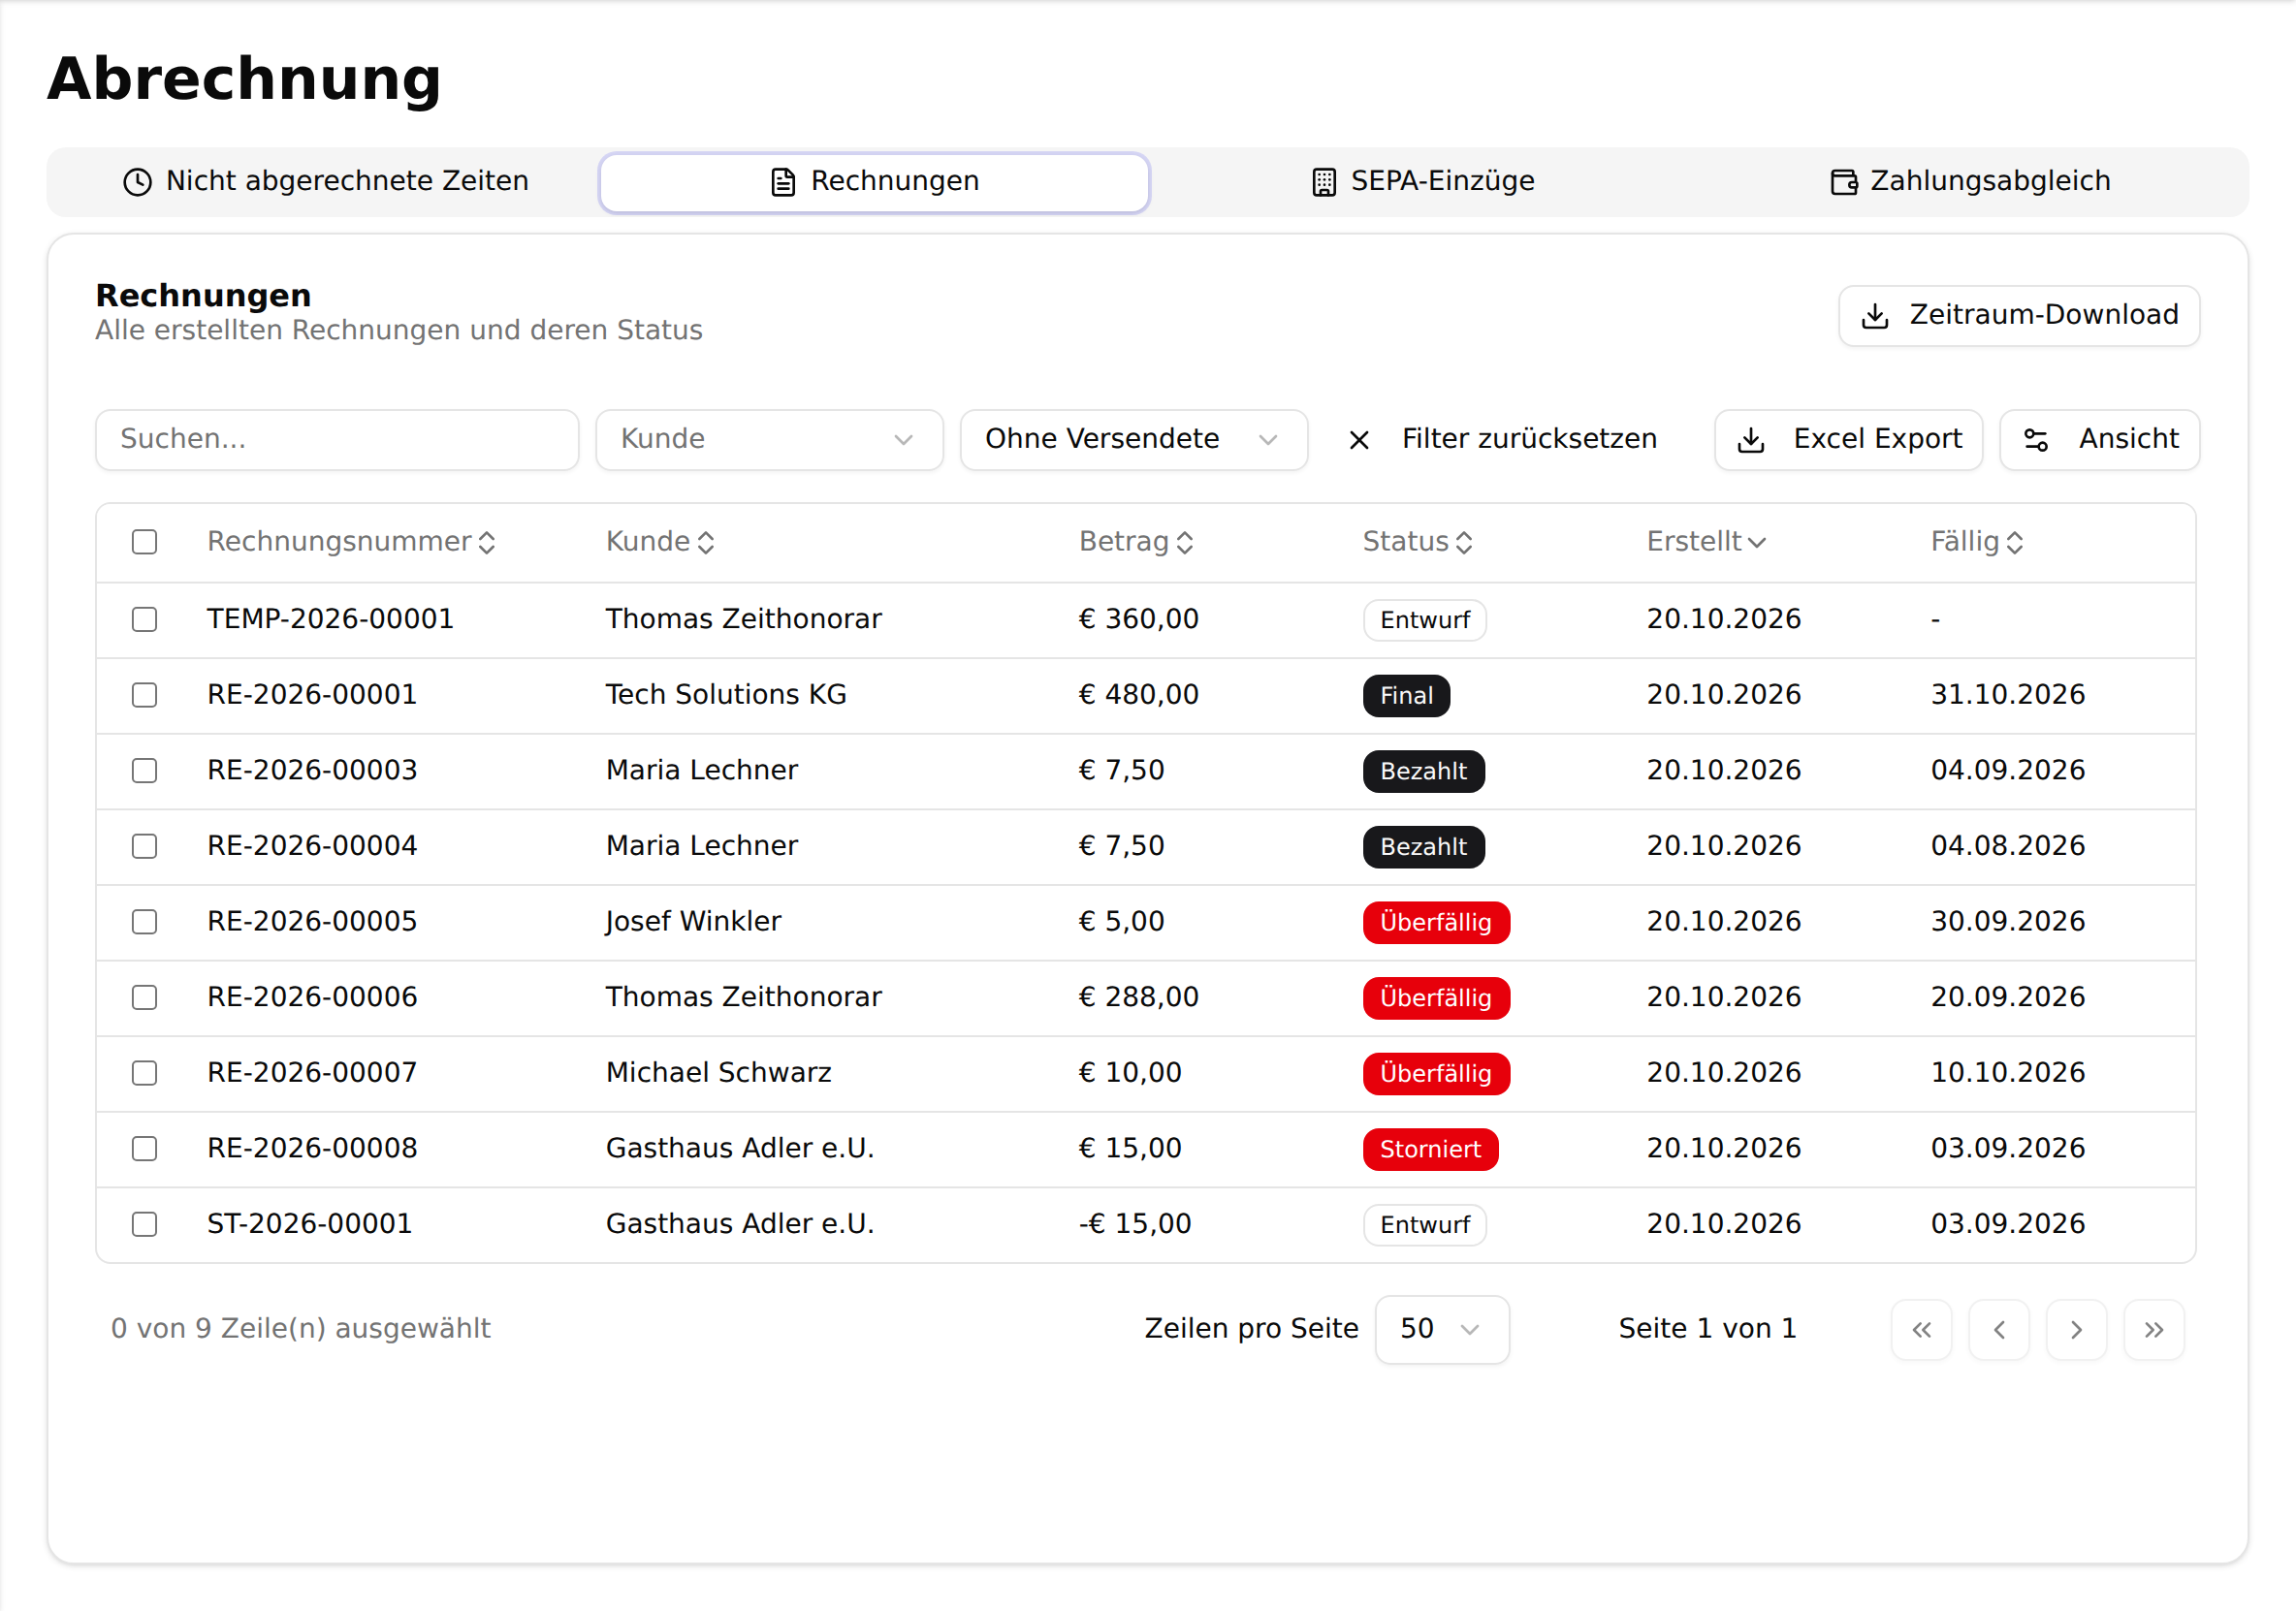The image size is (2296, 1611).
Task: Toggle the select-all checkbox in table header
Action: (x=145, y=542)
